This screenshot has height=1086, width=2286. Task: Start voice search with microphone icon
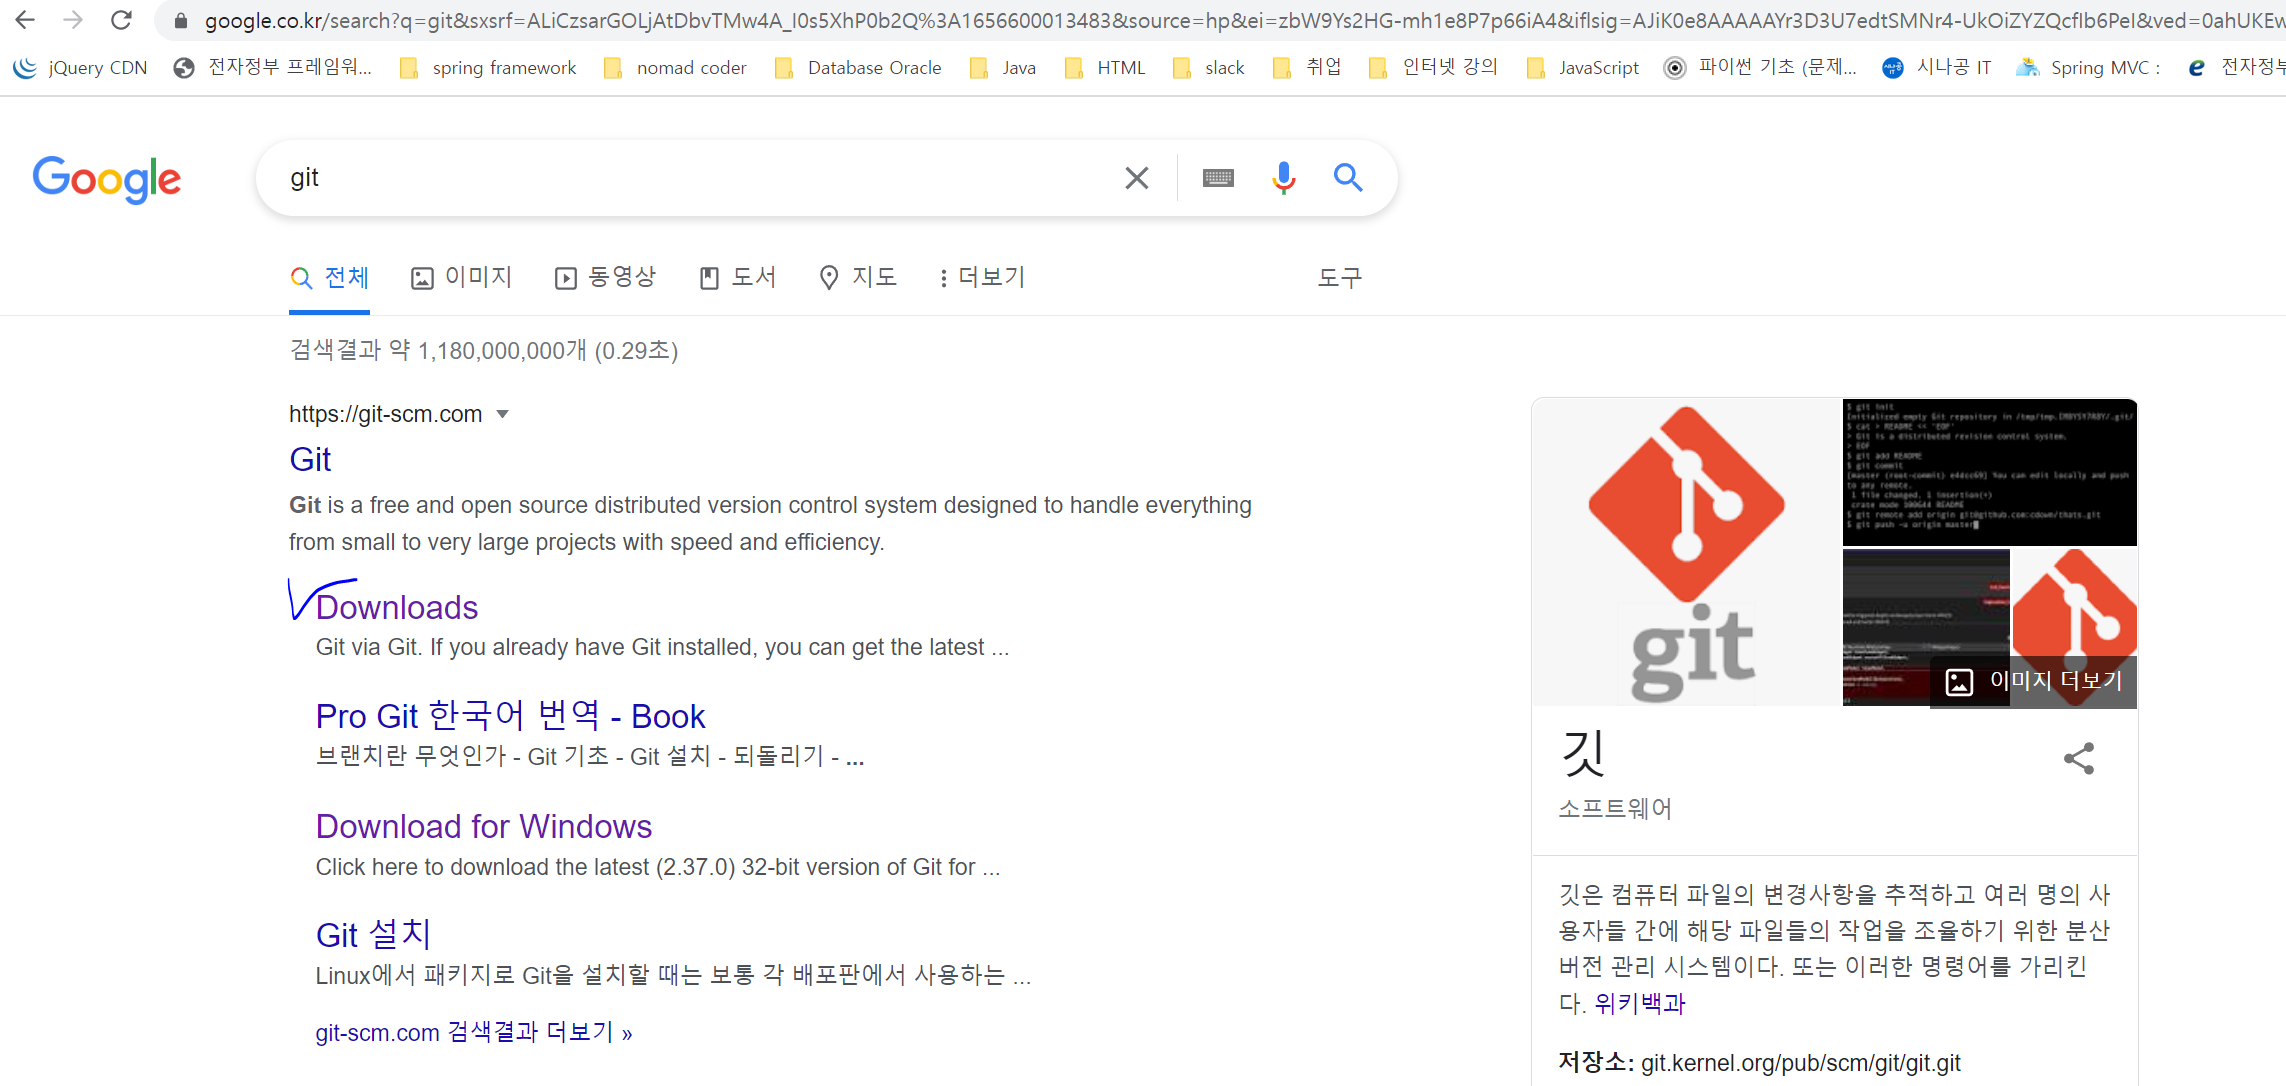point(1284,178)
